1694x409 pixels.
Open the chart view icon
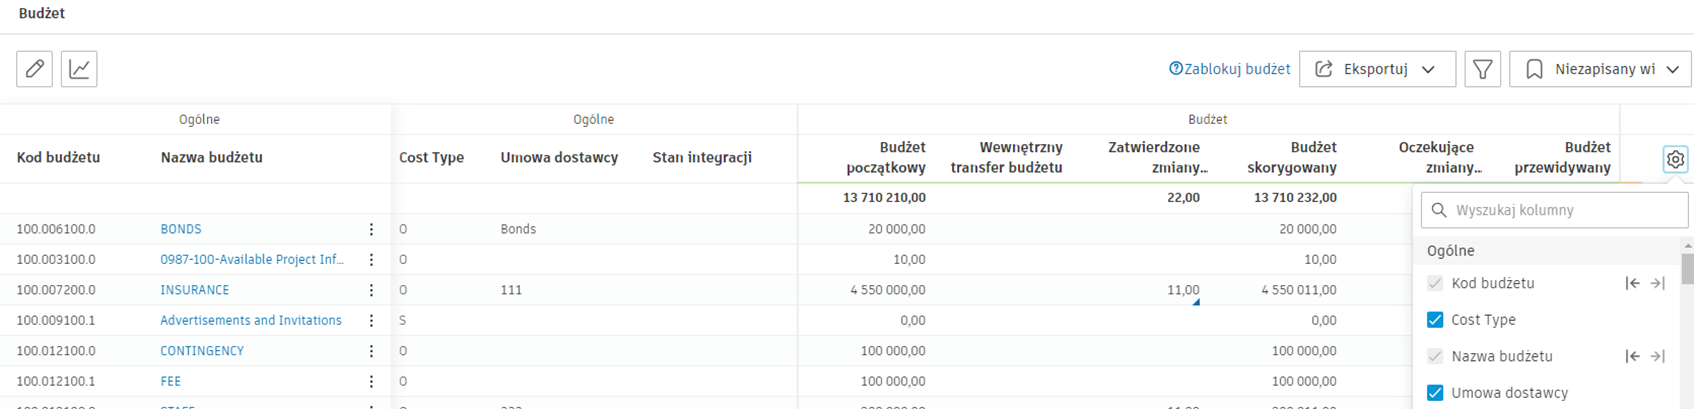pos(79,69)
